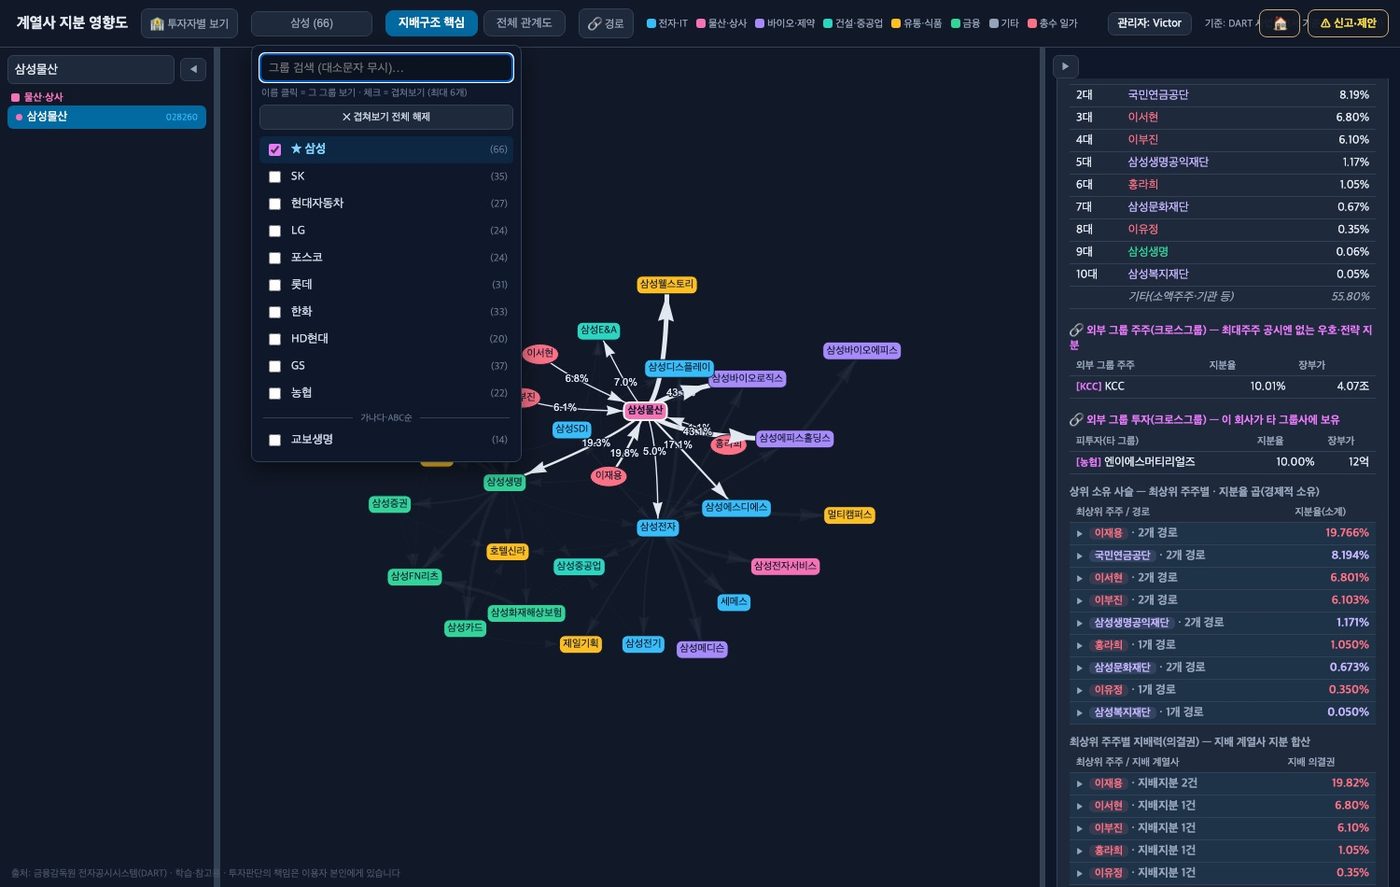
Task: Click the 삼성메디슨 graph node
Action: [702, 649]
